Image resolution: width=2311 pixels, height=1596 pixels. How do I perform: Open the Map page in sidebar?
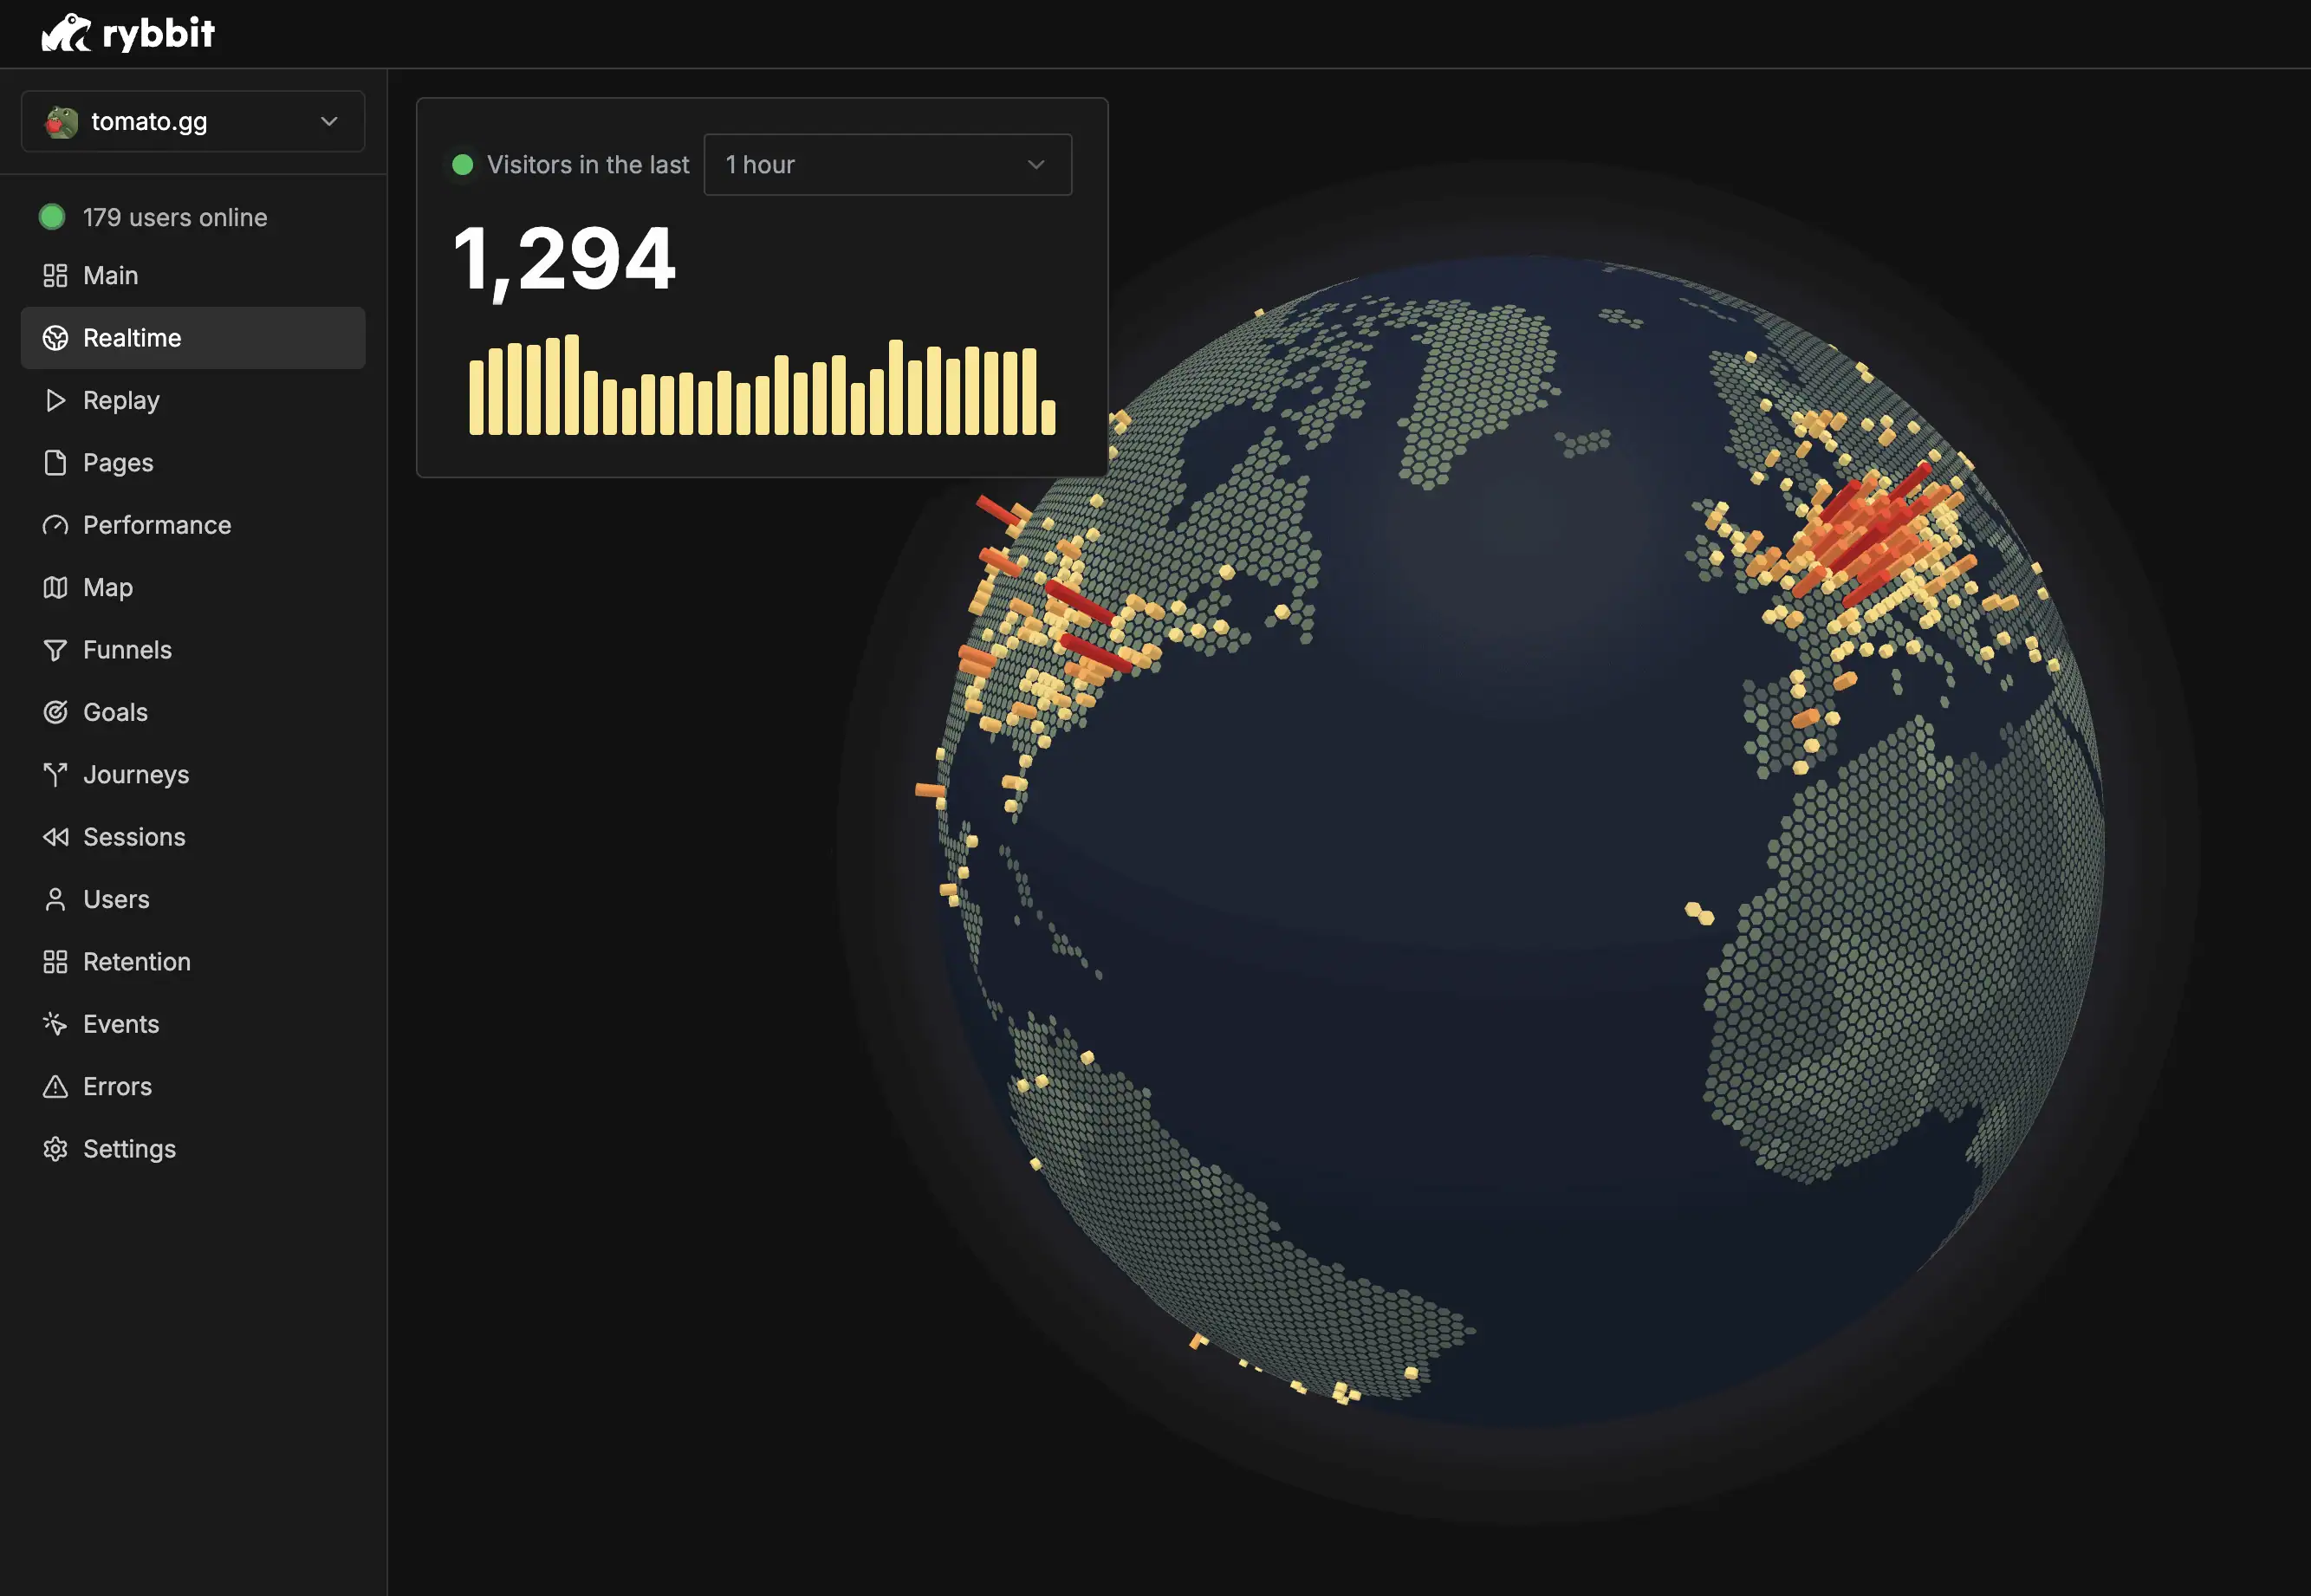click(107, 587)
